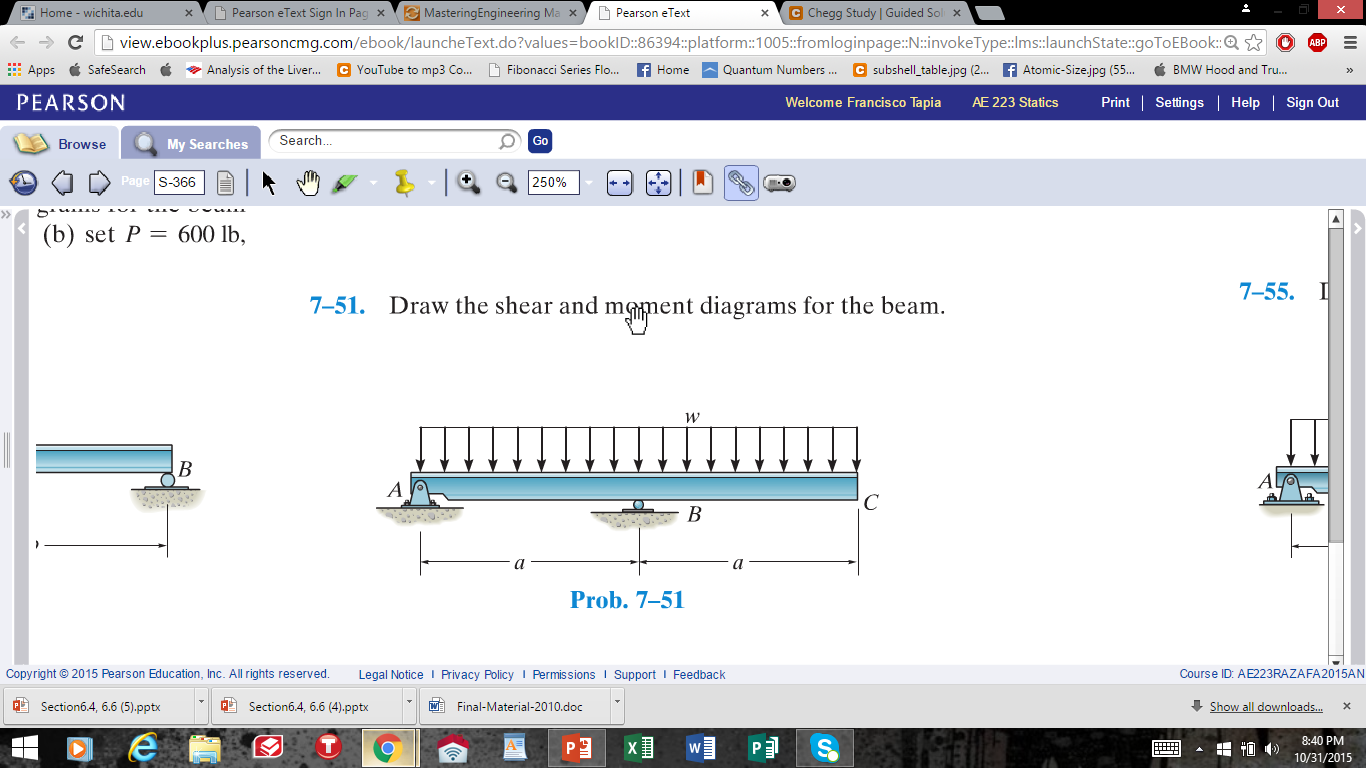Open the Apps bookmarks shortcut
The height and width of the screenshot is (768, 1366).
pos(31,70)
